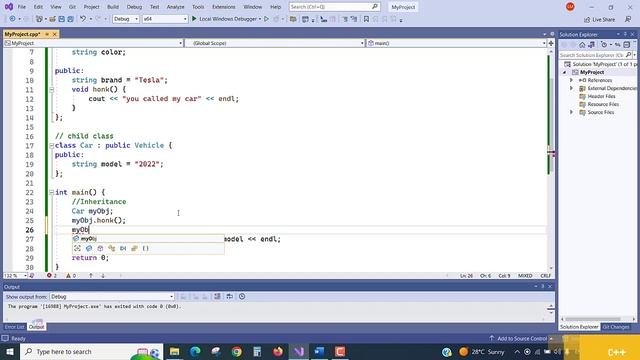
Task: Switch views icon in Solution Explorer toolbar
Action: pyautogui.click(x=591, y=44)
